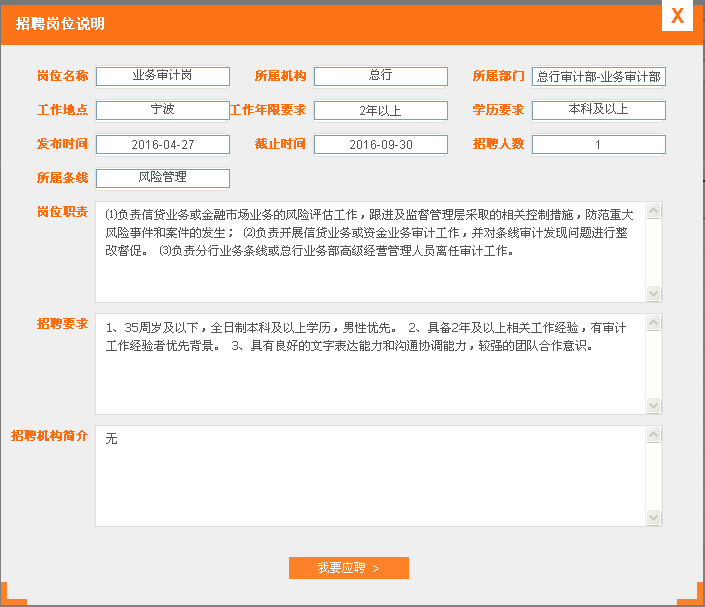Click the 学历要求 field showing 本科及以上
This screenshot has width=705, height=607.
click(598, 110)
